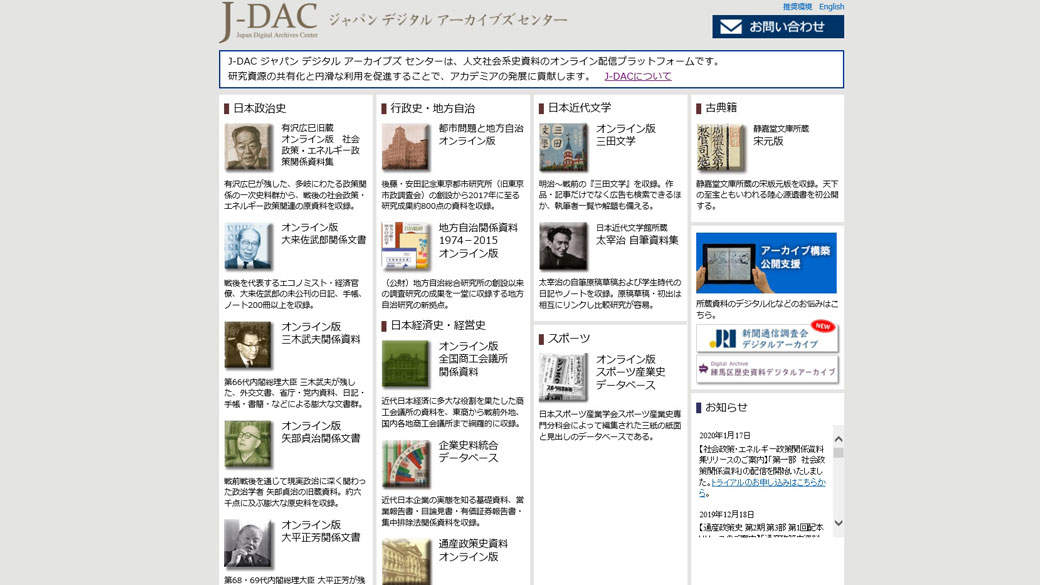The image size is (1040, 585).
Task: Open 地方自治関係資料 1974-2015 thumbnail
Action: 405,246
